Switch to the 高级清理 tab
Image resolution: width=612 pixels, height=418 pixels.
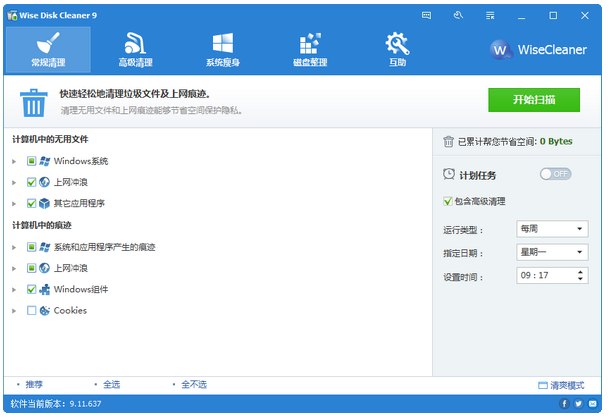[x=134, y=50]
